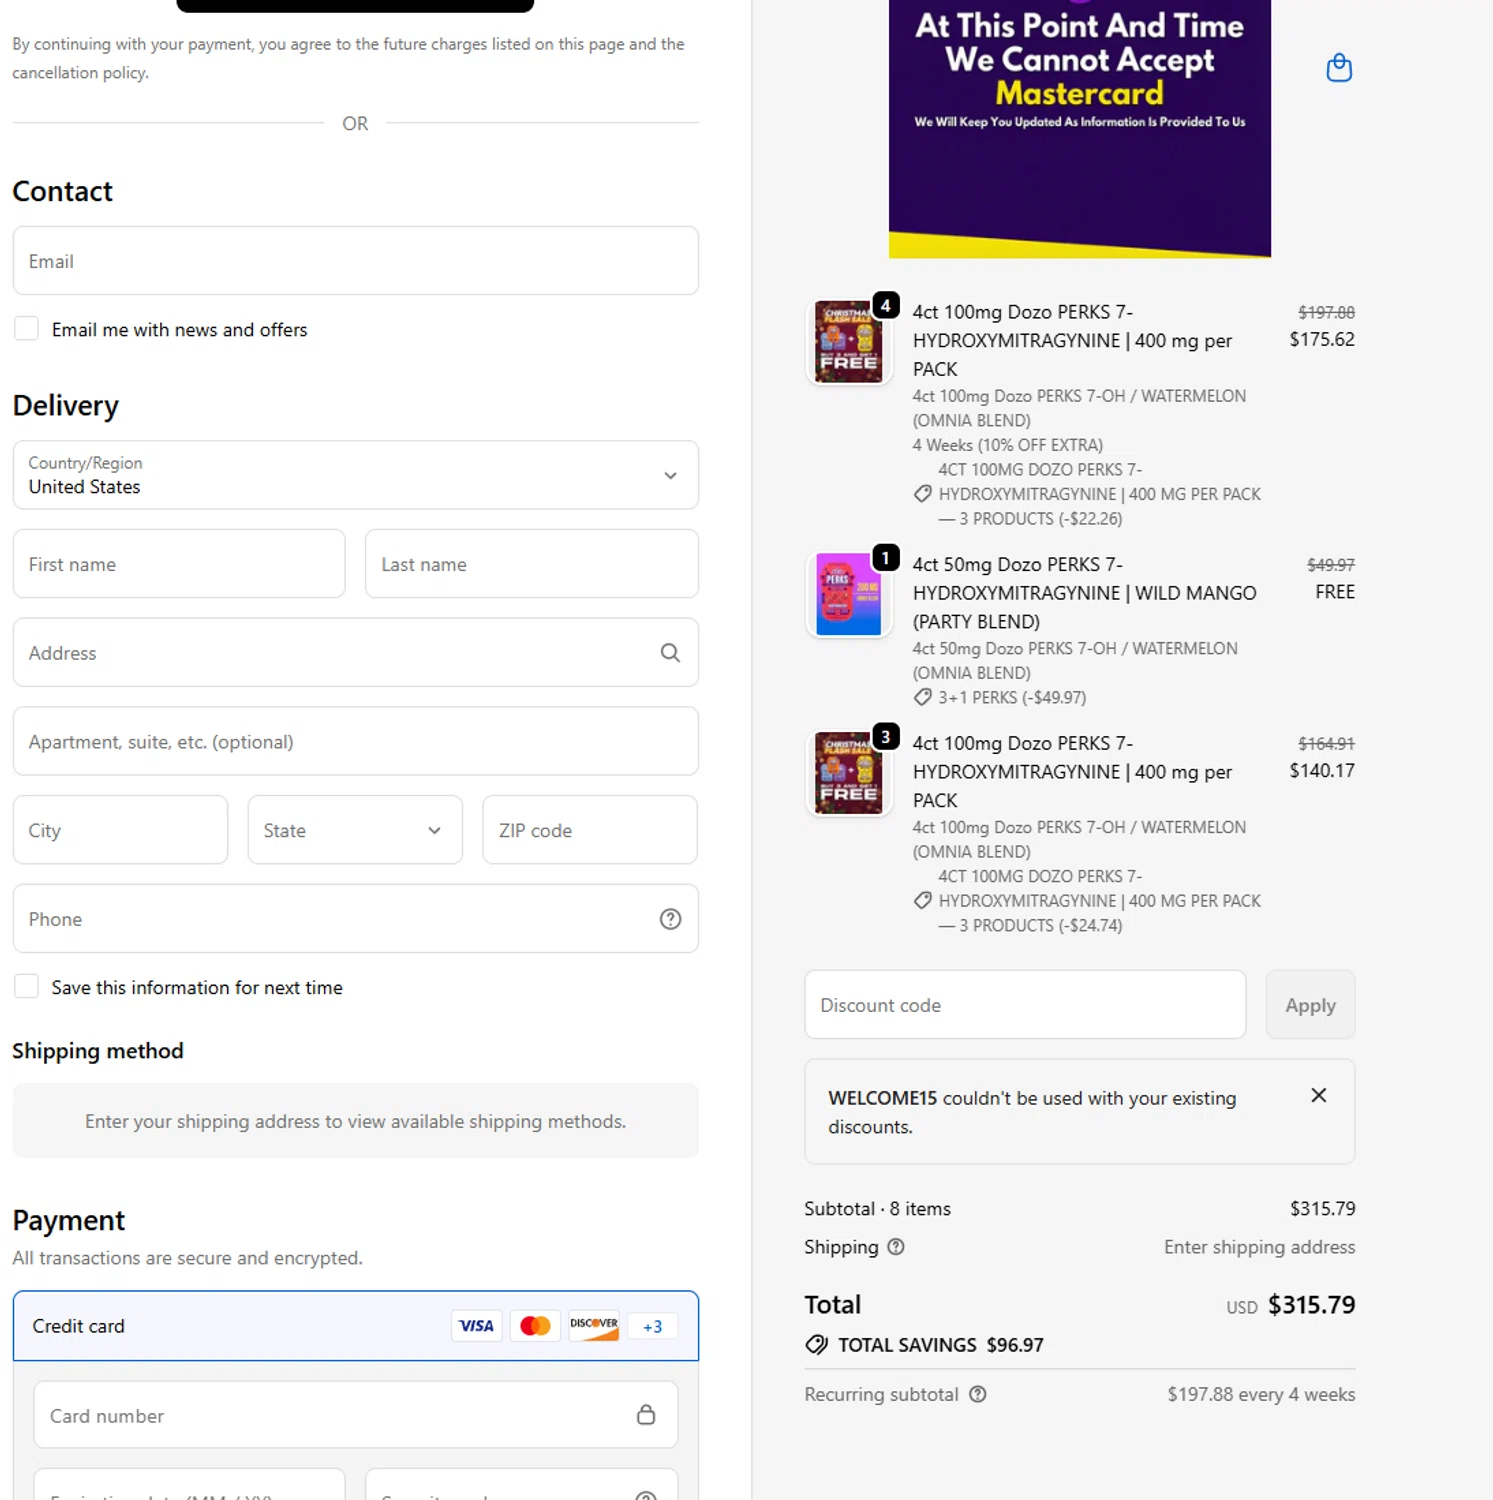Focus the Email input field
1493x1500 pixels.
tap(356, 261)
